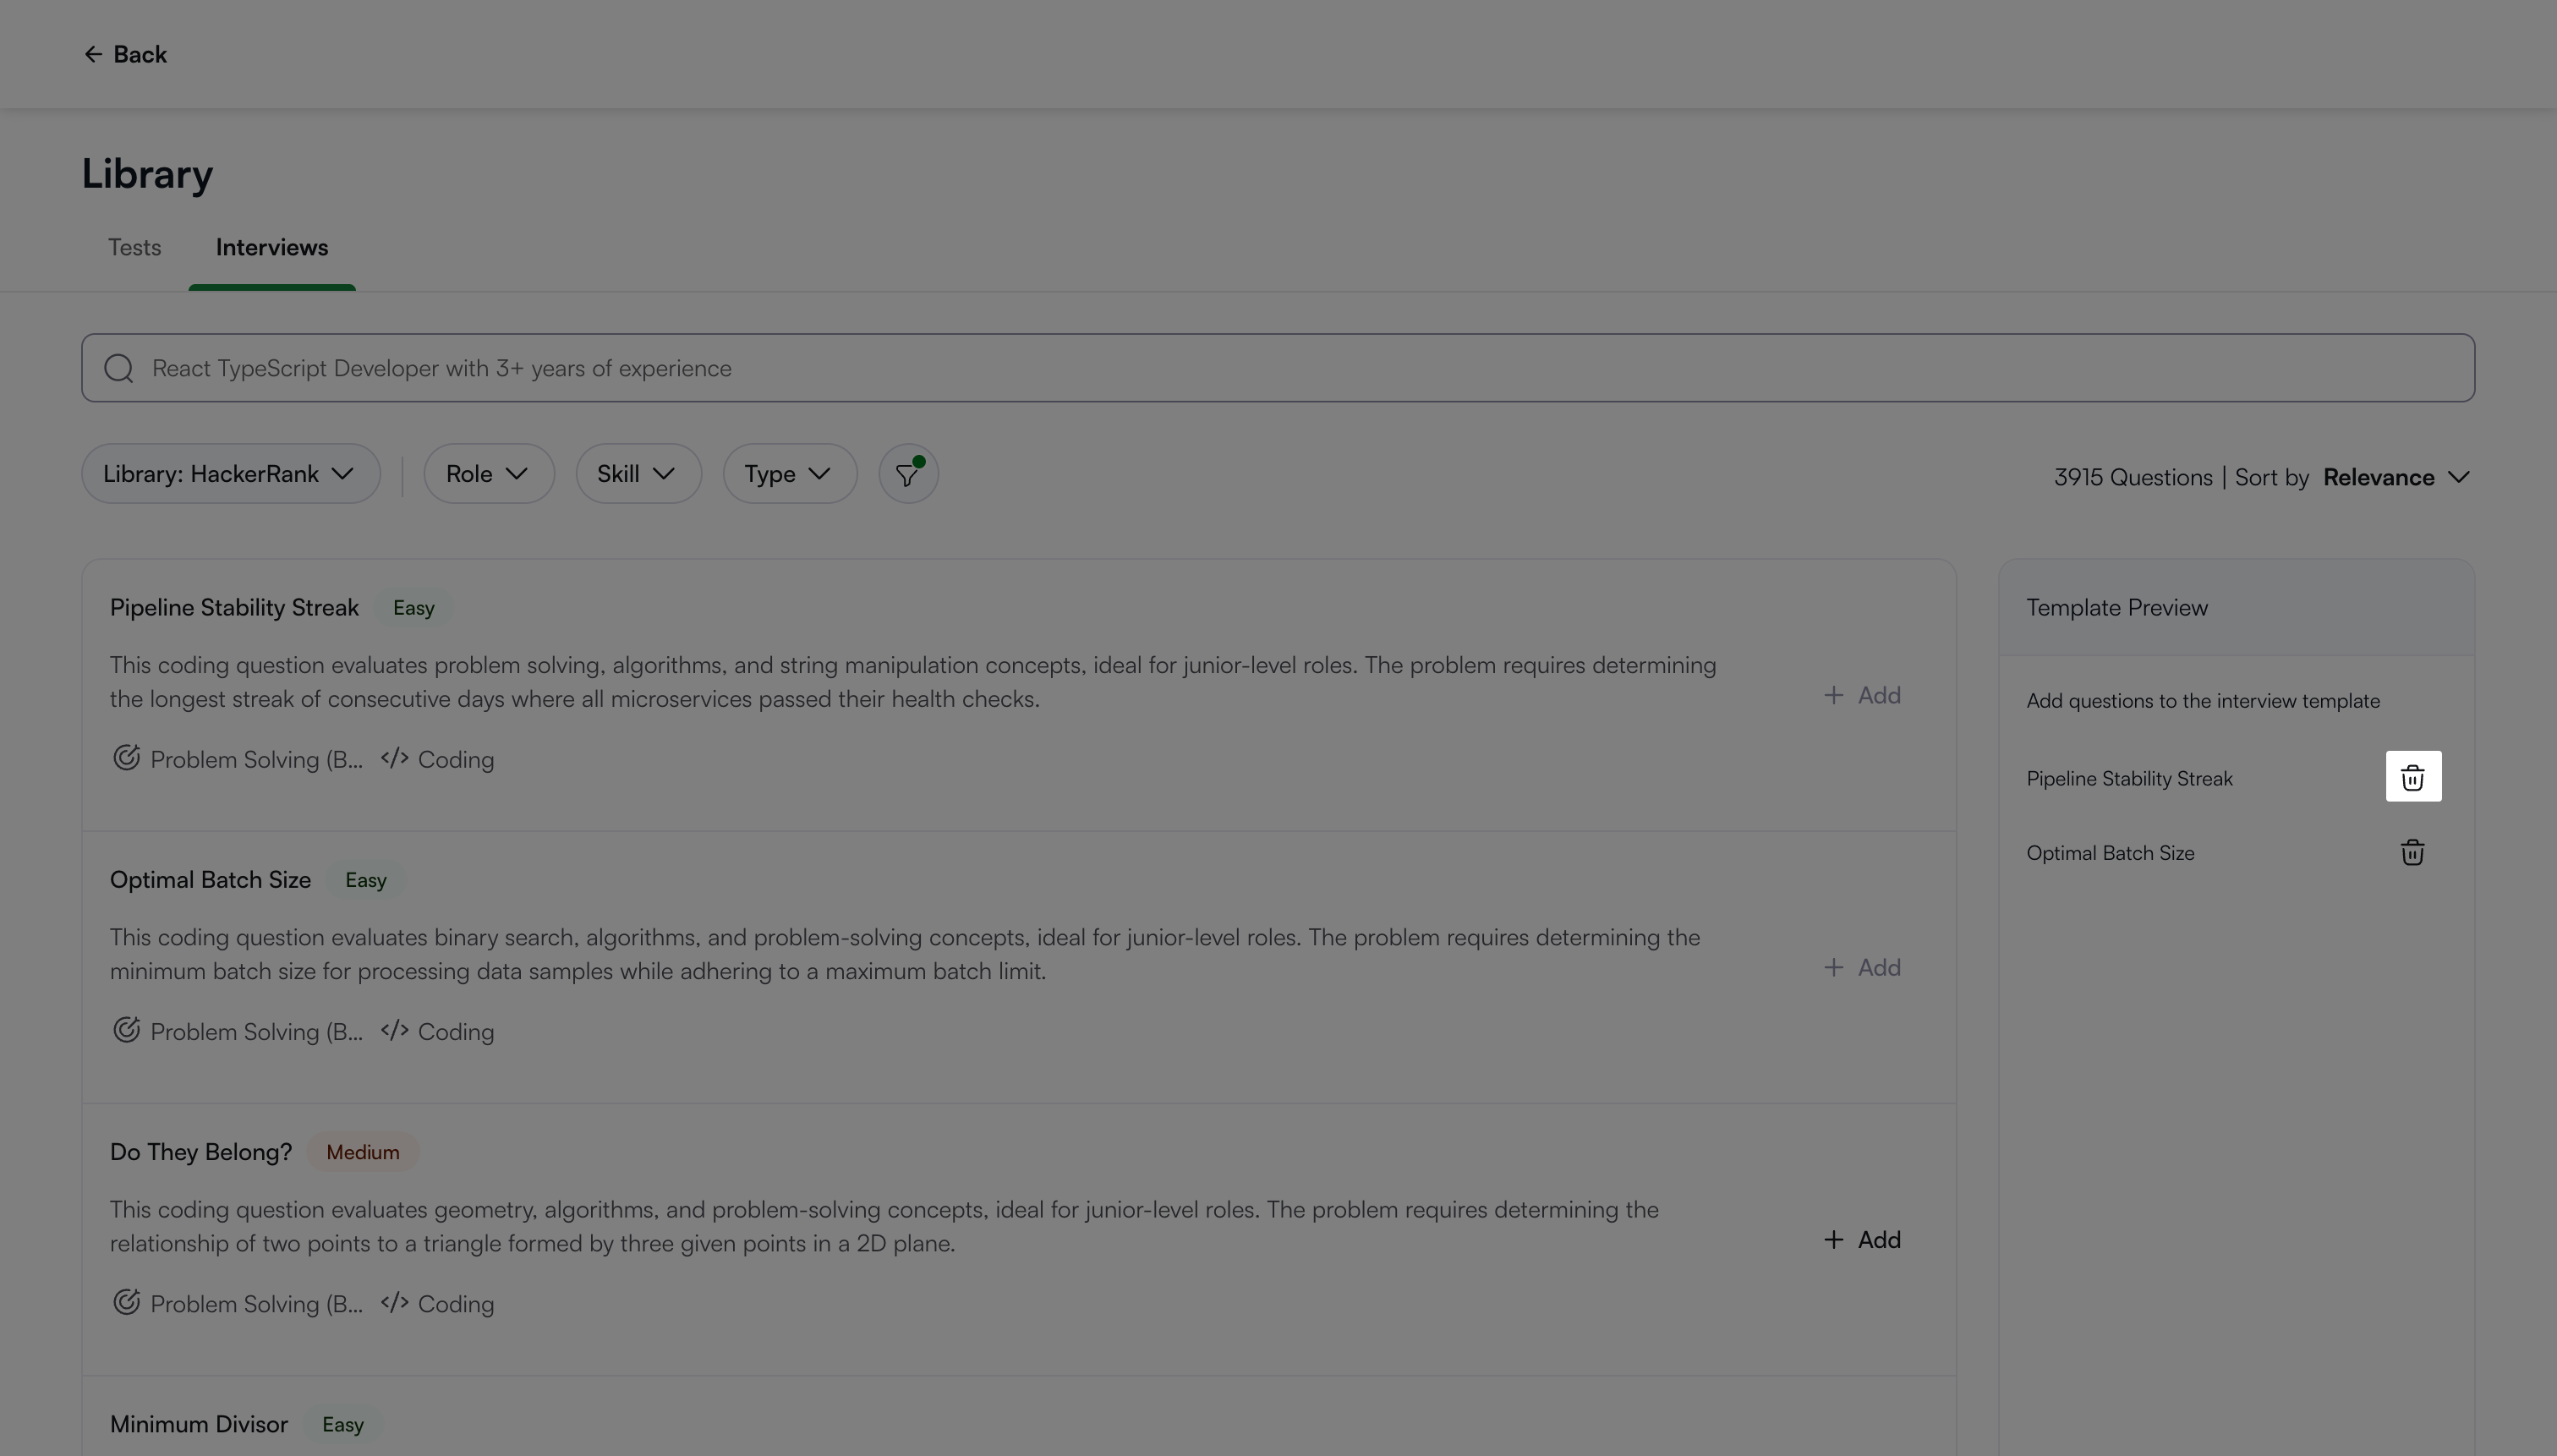
Task: Click the code icon in Optimal Batch Size
Action: pos(394,1030)
